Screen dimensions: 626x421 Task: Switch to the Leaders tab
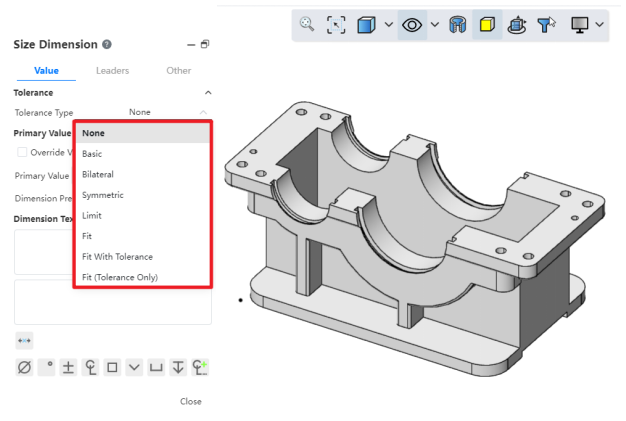click(112, 71)
